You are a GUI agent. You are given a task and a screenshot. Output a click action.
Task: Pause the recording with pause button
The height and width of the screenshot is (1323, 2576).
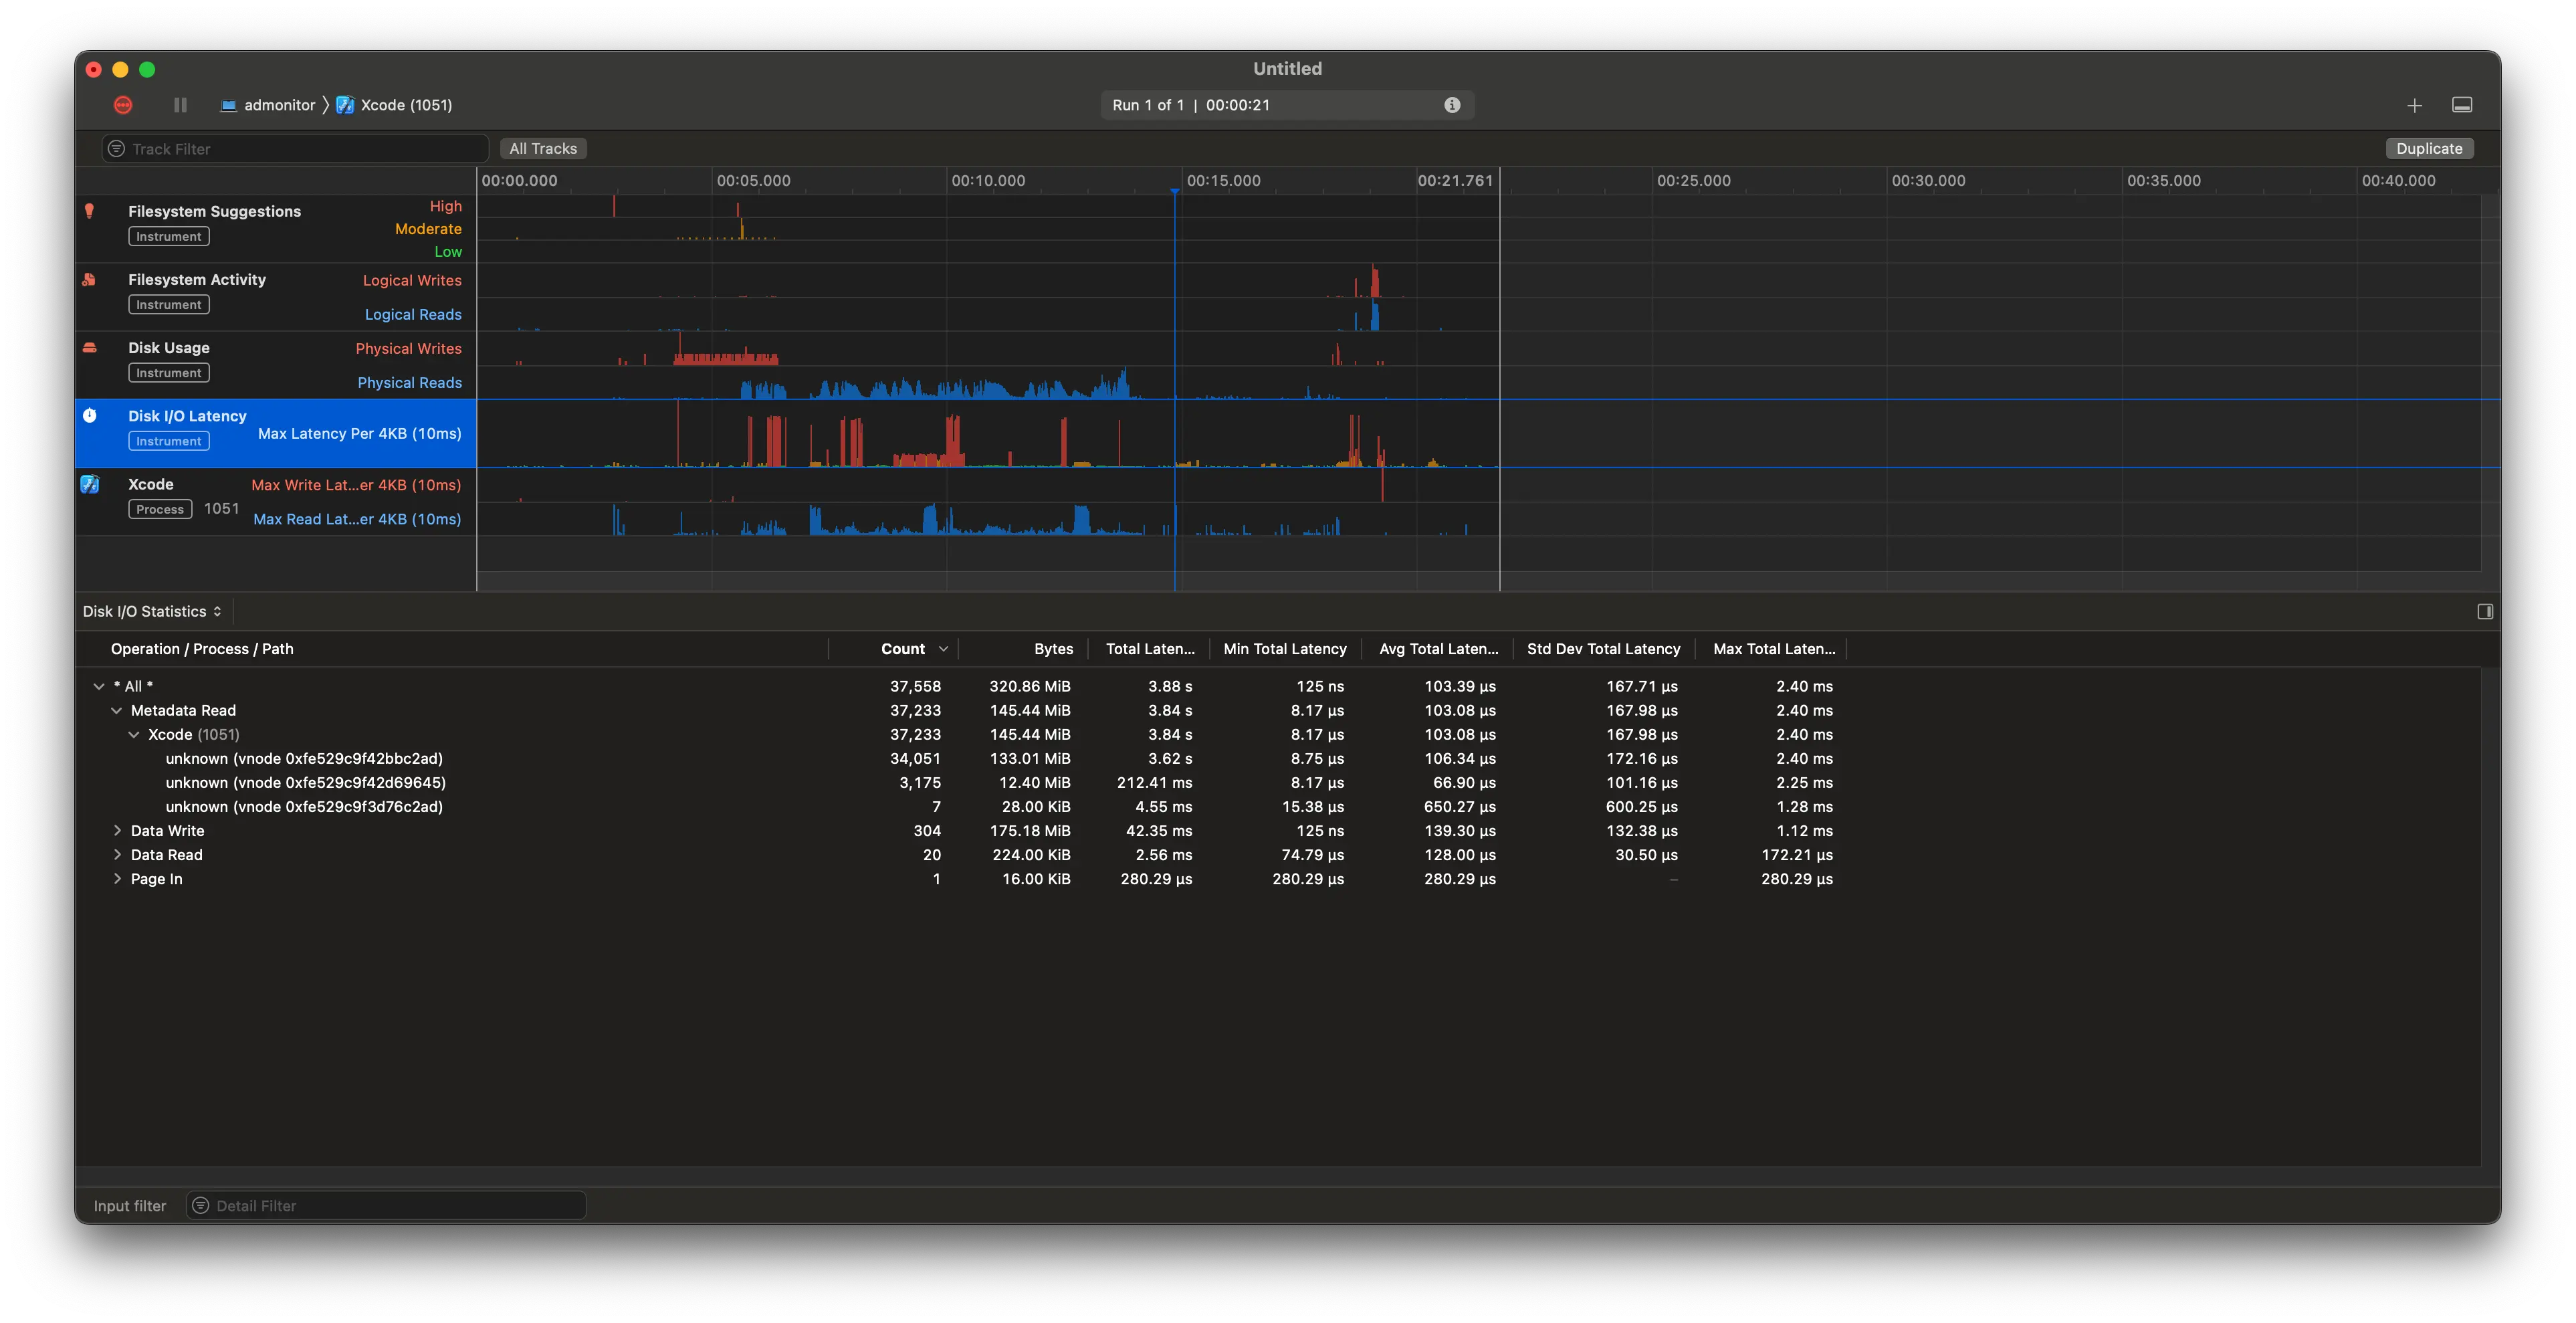180,105
